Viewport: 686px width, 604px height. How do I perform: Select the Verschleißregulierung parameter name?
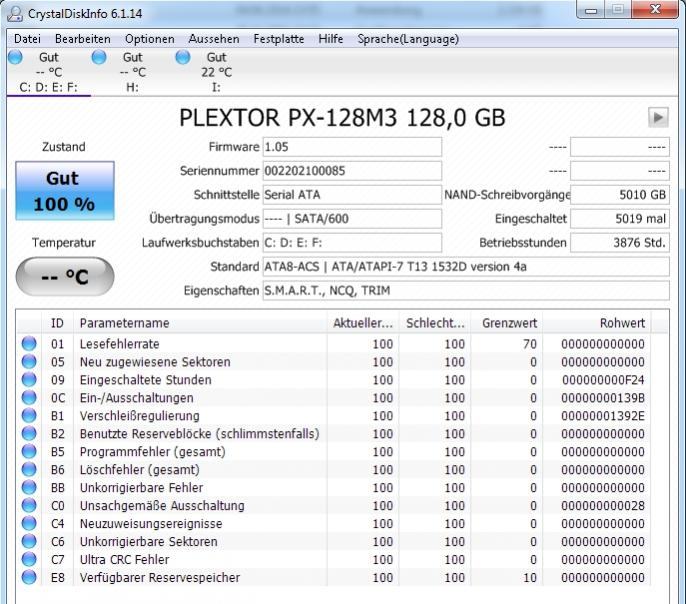pyautogui.click(x=140, y=416)
